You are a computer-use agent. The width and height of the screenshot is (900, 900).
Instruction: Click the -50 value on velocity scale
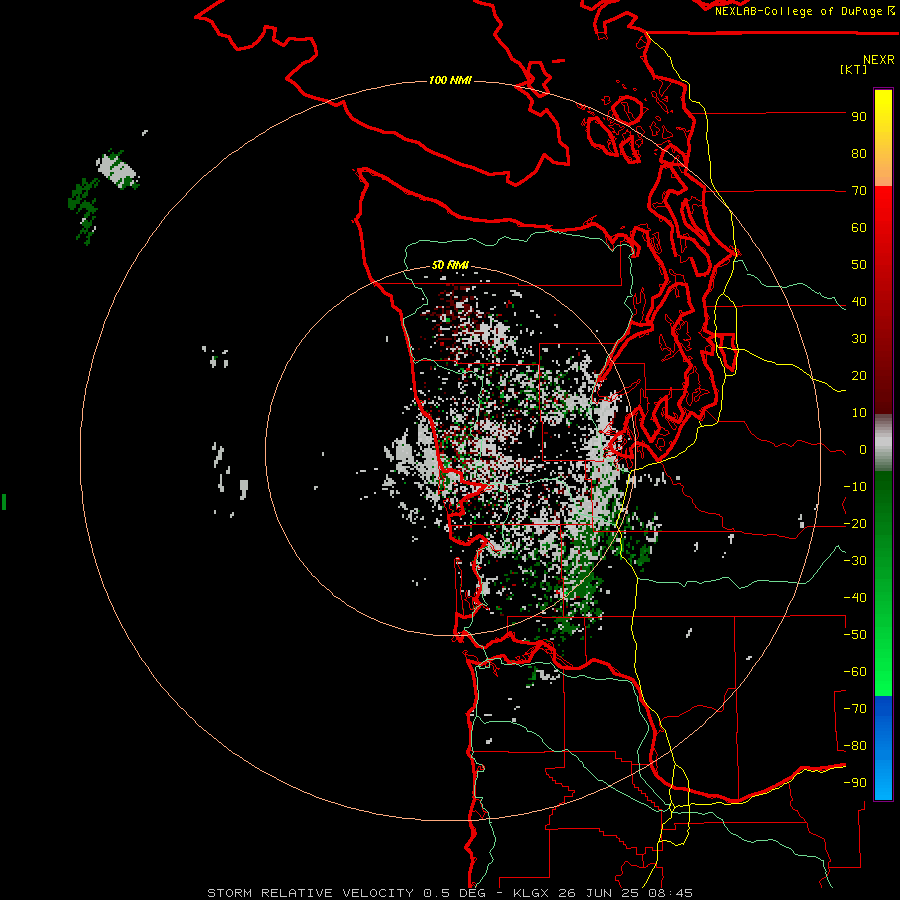855,635
